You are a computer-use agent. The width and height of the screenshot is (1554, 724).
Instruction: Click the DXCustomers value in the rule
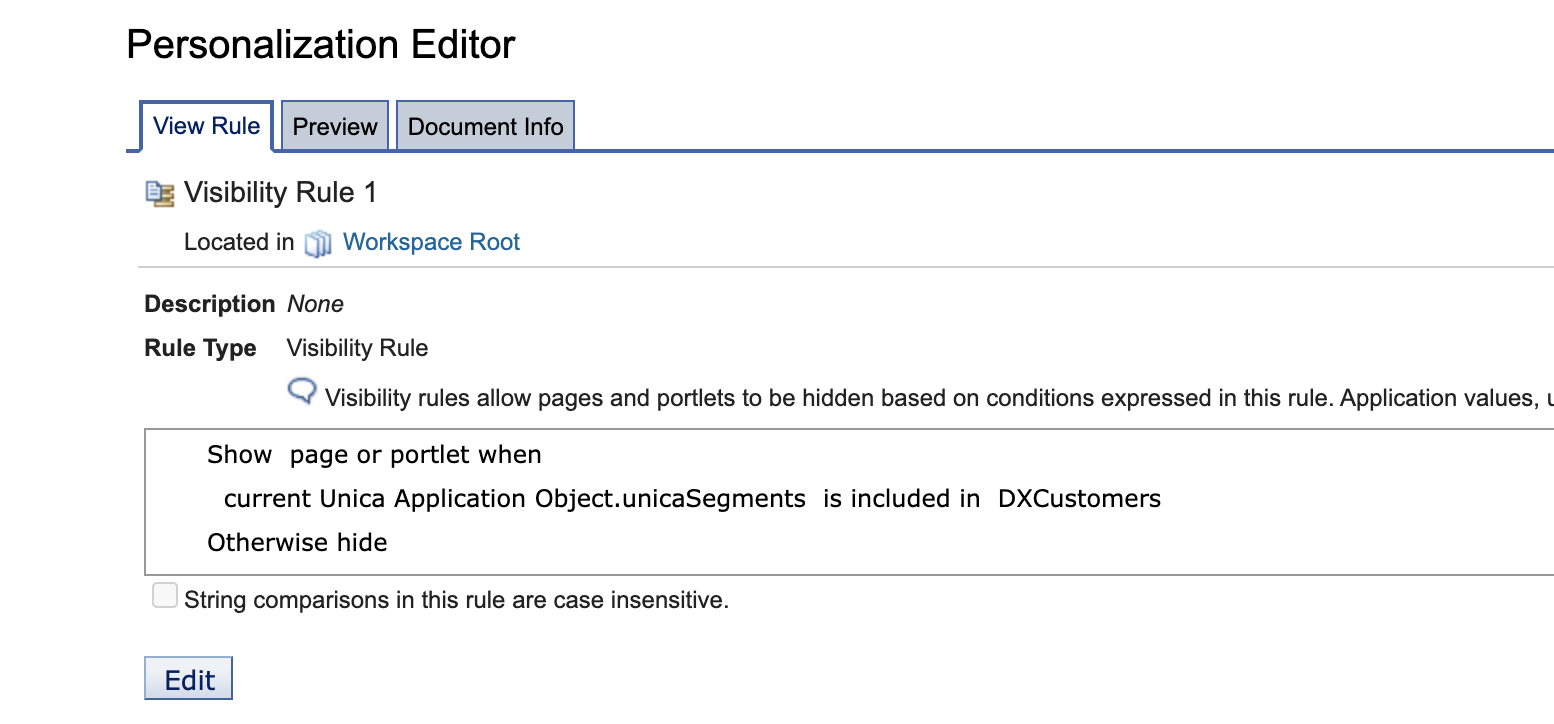click(x=1079, y=498)
